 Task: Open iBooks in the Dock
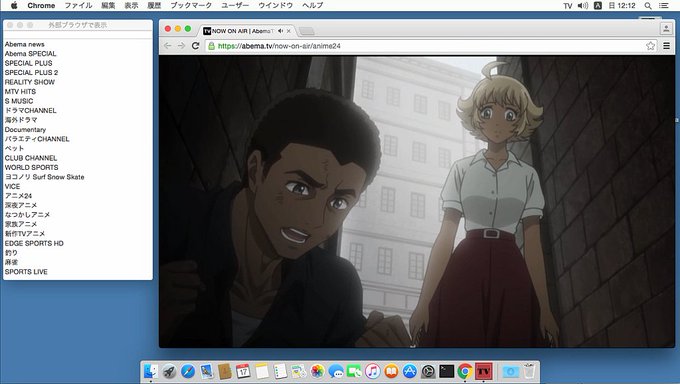pyautogui.click(x=391, y=371)
